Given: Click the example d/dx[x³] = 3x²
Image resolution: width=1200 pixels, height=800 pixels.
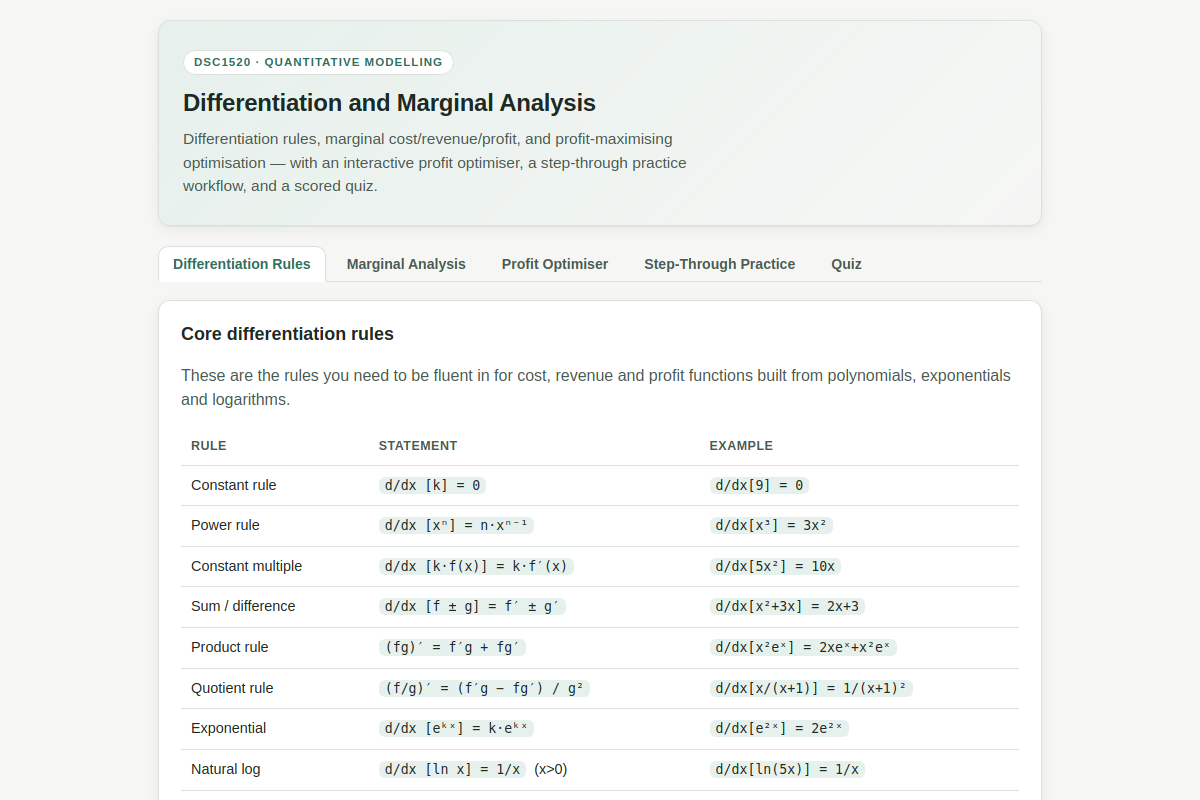Looking at the screenshot, I should pyautogui.click(x=771, y=525).
